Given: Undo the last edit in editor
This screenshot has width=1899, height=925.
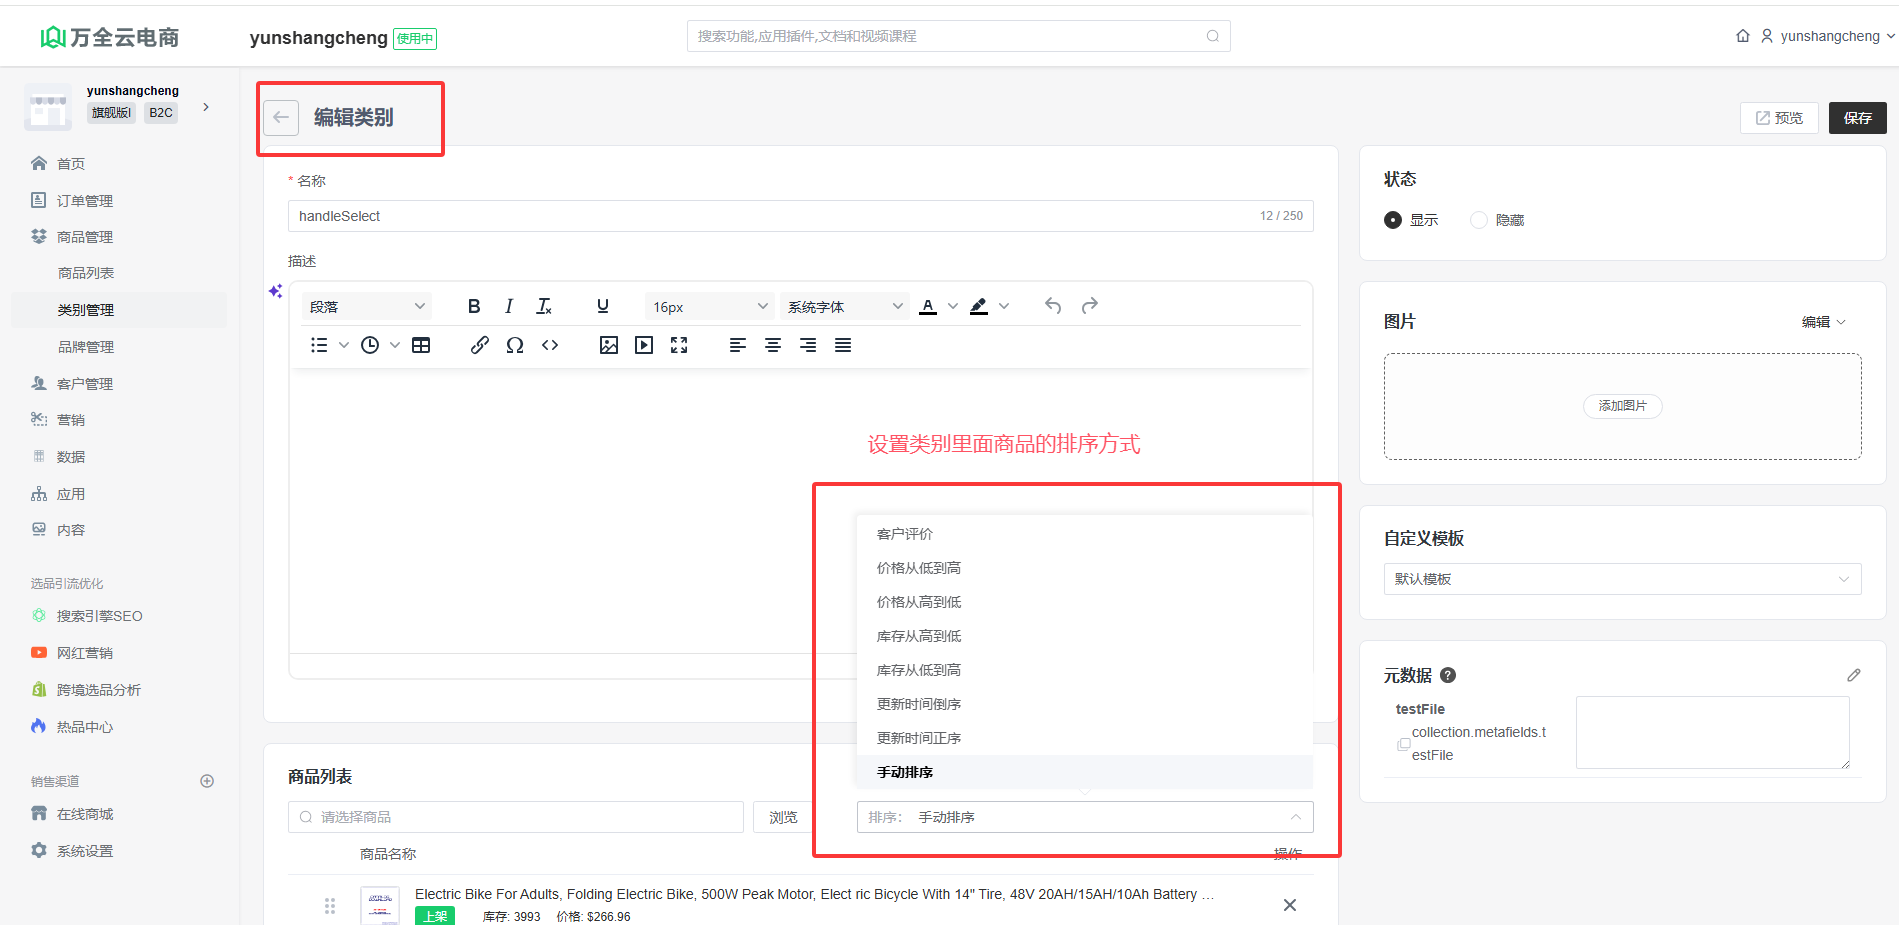Looking at the screenshot, I should coord(1053,306).
